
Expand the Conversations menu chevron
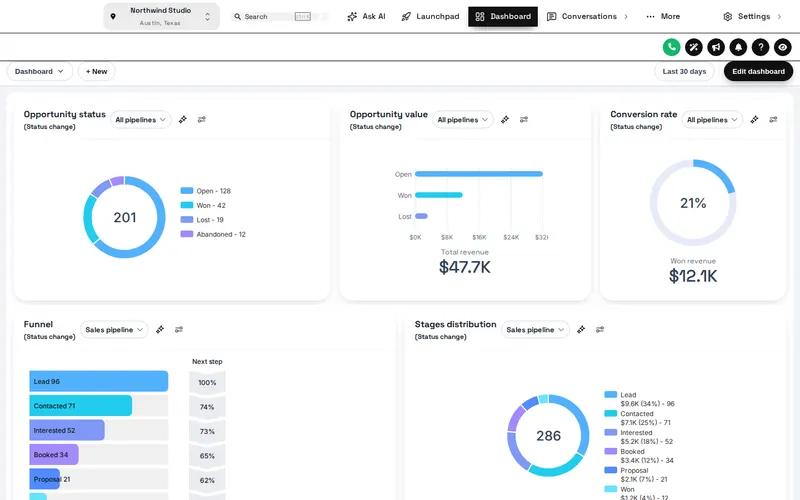click(626, 17)
